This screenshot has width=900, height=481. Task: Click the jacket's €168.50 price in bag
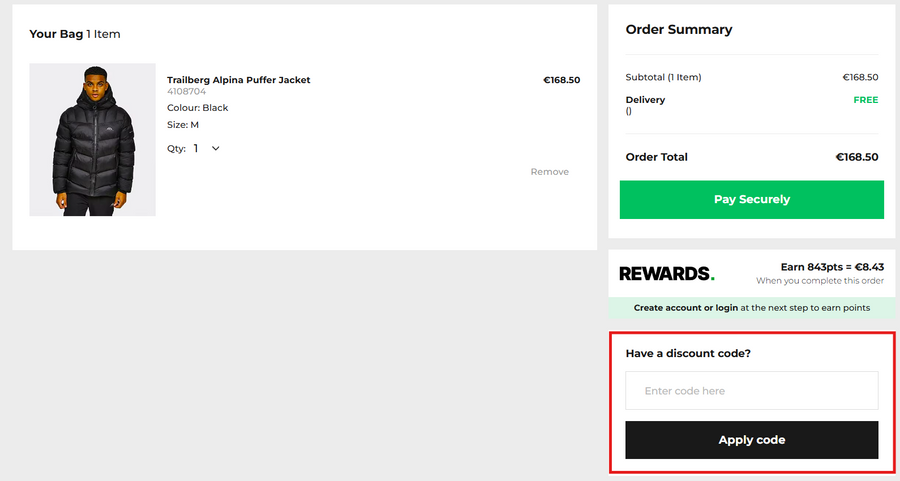click(561, 80)
